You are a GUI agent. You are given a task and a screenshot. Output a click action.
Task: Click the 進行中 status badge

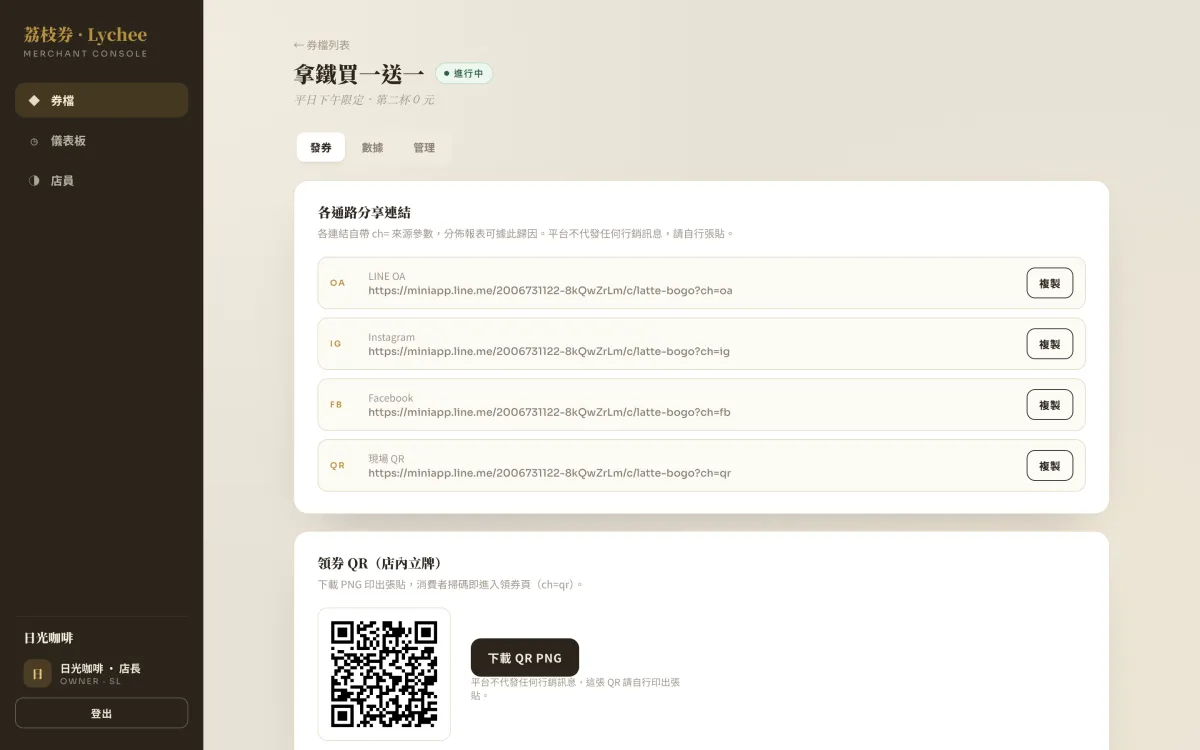(x=464, y=73)
